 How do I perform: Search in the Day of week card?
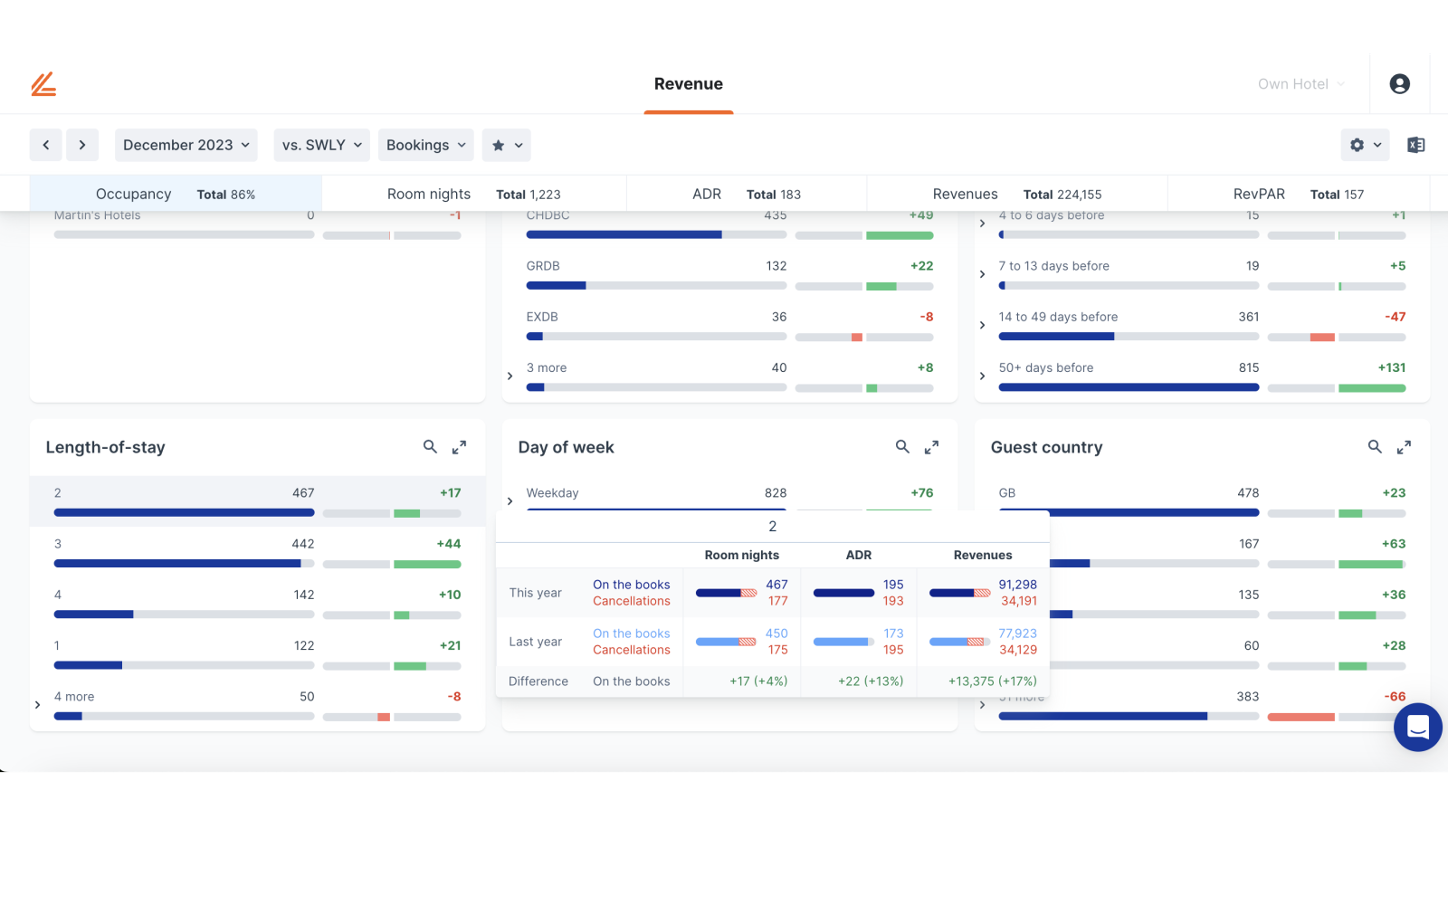click(x=902, y=447)
